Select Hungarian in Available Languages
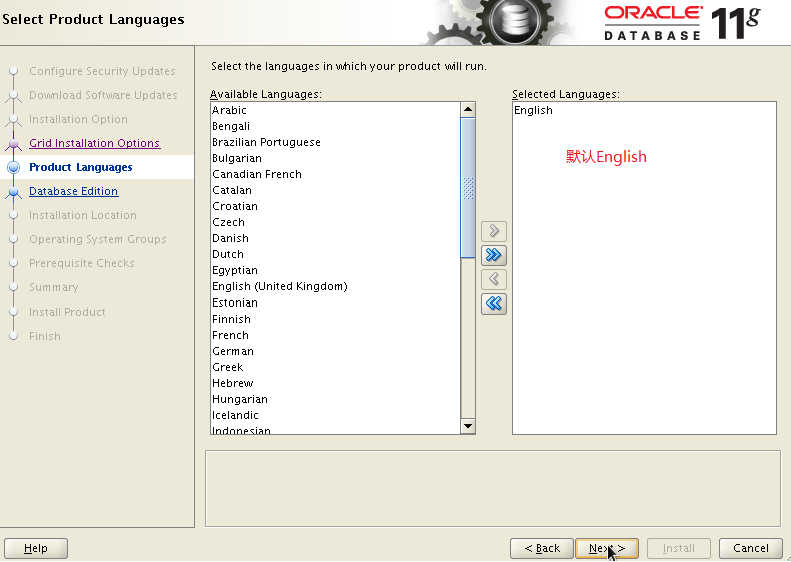Screen dimensions: 791x562 [x=335, y=400]
